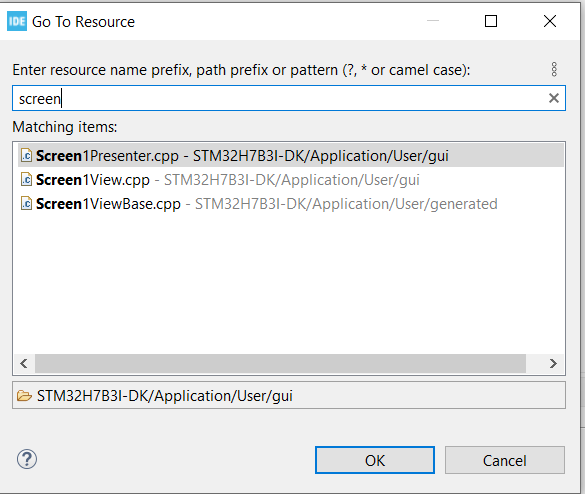This screenshot has width=585, height=494.
Task: Select Screen1ViewBase.cpp from generated folder
Action: pyautogui.click(x=291, y=203)
